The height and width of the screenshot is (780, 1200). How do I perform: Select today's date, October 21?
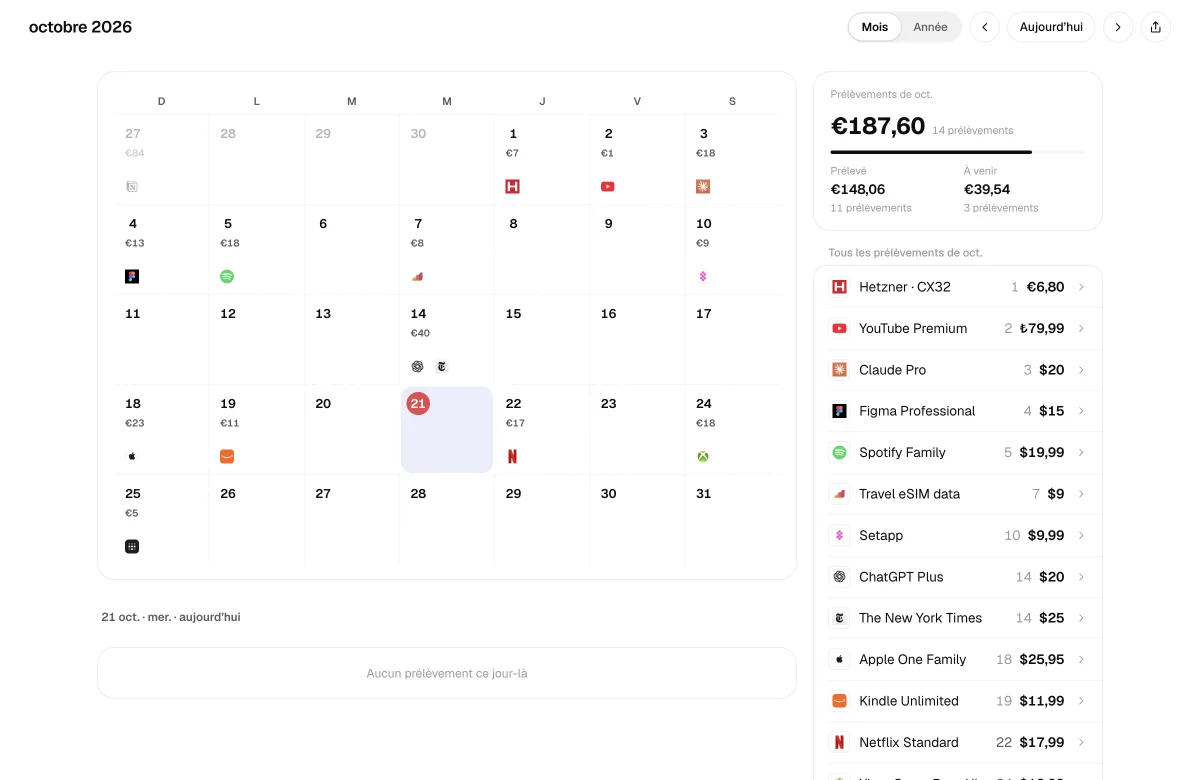(x=447, y=430)
